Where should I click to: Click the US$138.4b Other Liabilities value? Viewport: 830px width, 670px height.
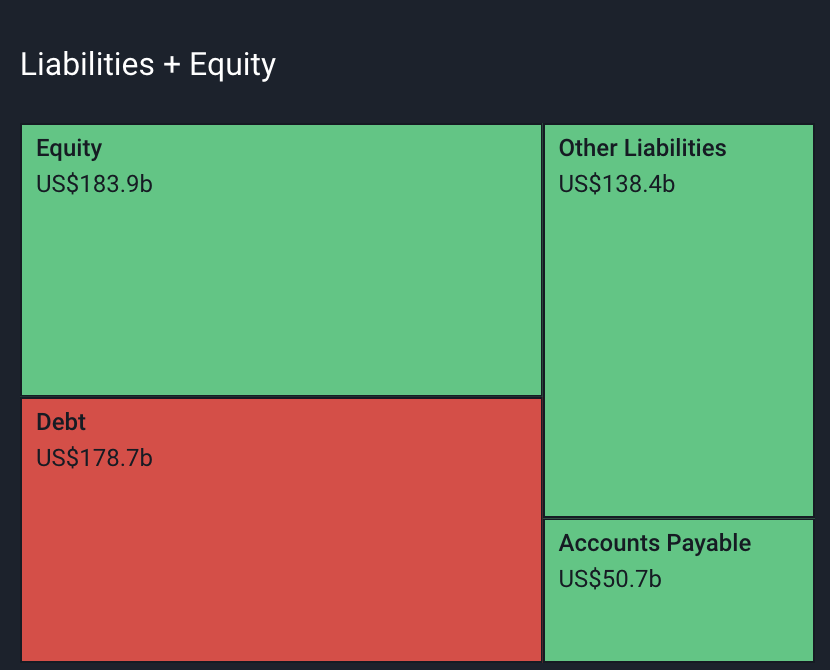617,184
